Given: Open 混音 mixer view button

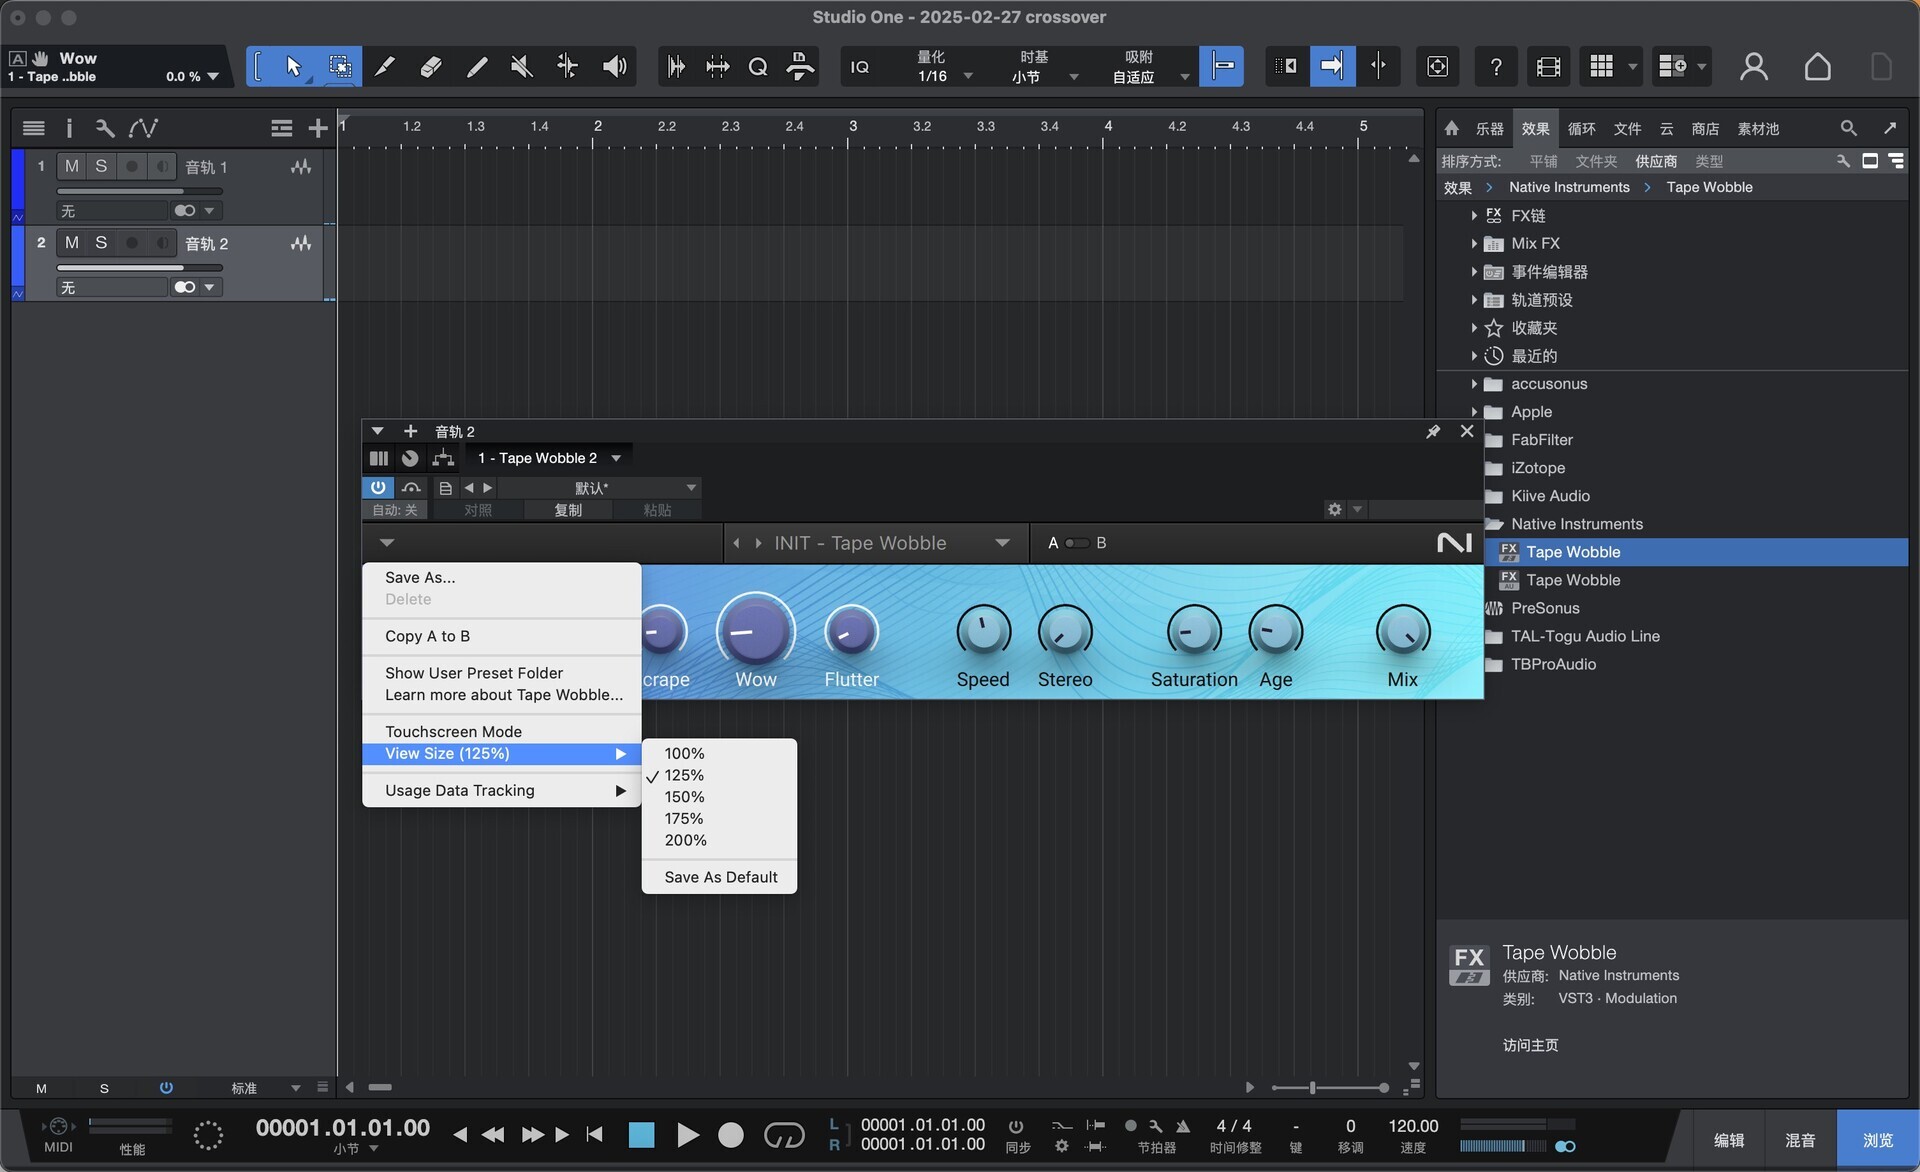Looking at the screenshot, I should click(1800, 1140).
